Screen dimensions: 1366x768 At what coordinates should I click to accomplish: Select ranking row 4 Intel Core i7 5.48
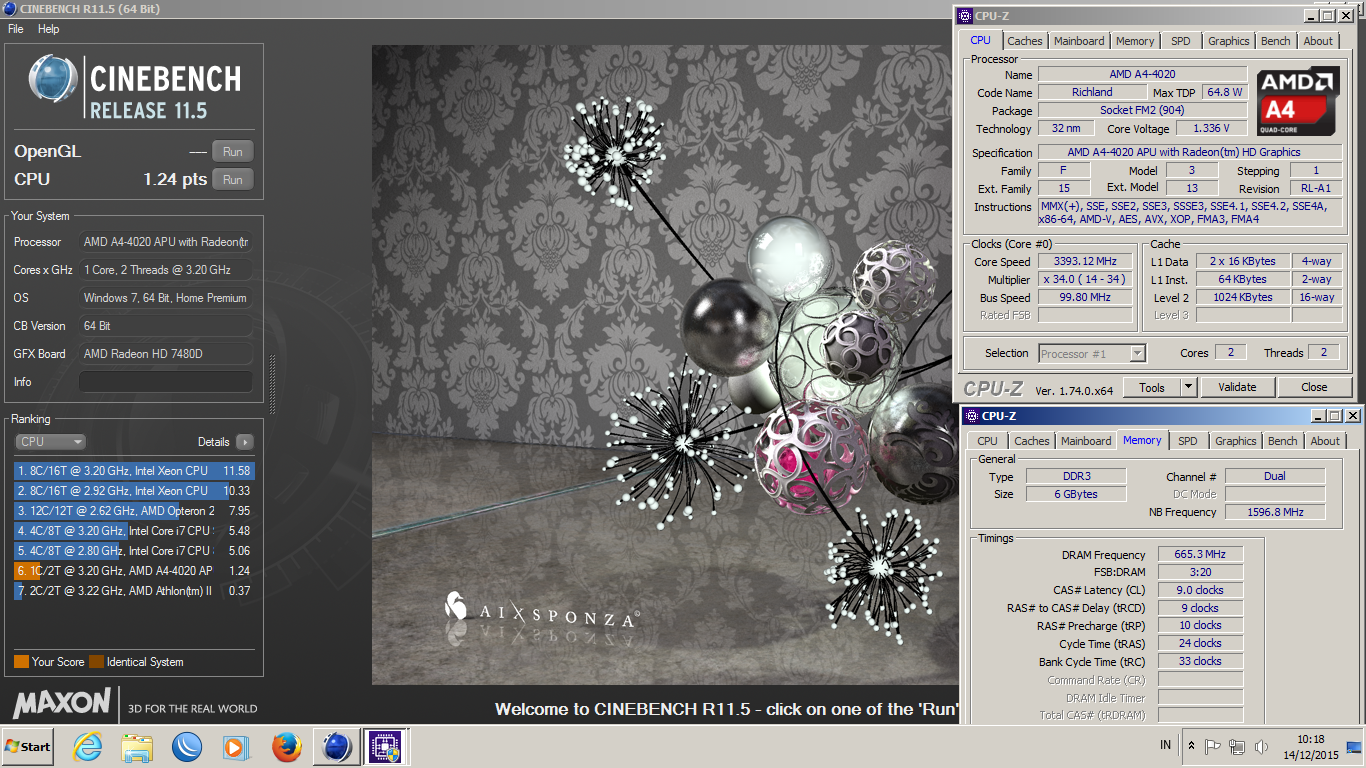(x=134, y=531)
